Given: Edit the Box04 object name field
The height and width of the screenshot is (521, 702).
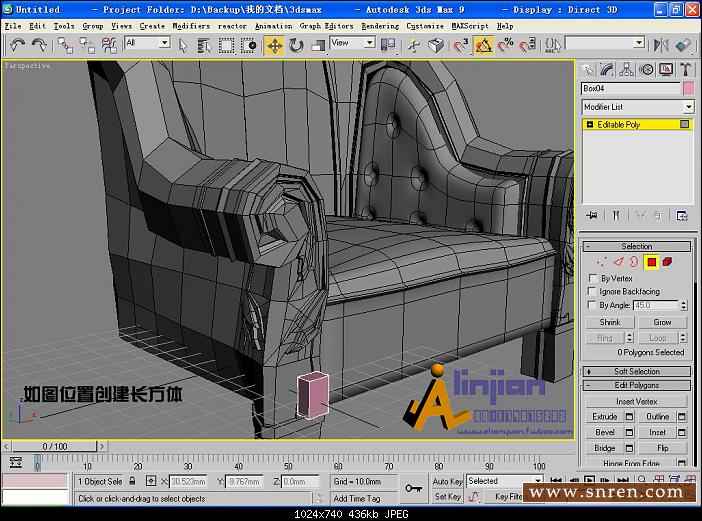Looking at the screenshot, I should 630,89.
